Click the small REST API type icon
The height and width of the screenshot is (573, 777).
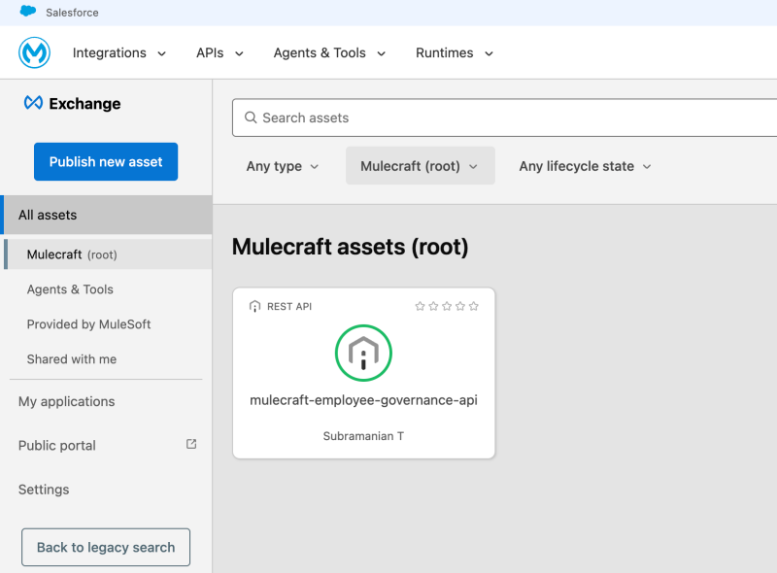pyautogui.click(x=255, y=306)
